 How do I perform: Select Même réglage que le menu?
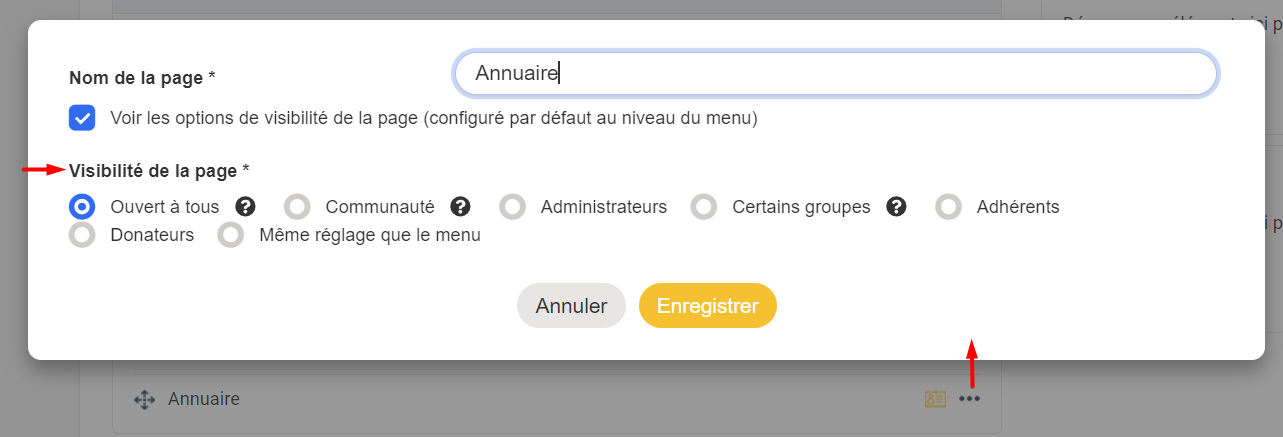pyautogui.click(x=231, y=236)
